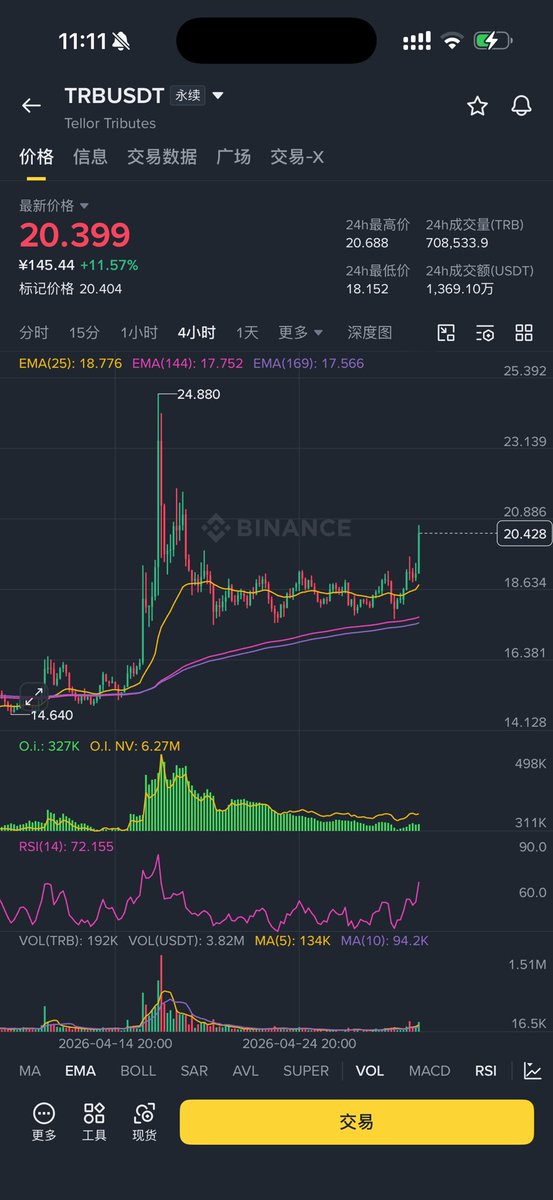Toggle the SUPER indicator

tap(306, 1070)
